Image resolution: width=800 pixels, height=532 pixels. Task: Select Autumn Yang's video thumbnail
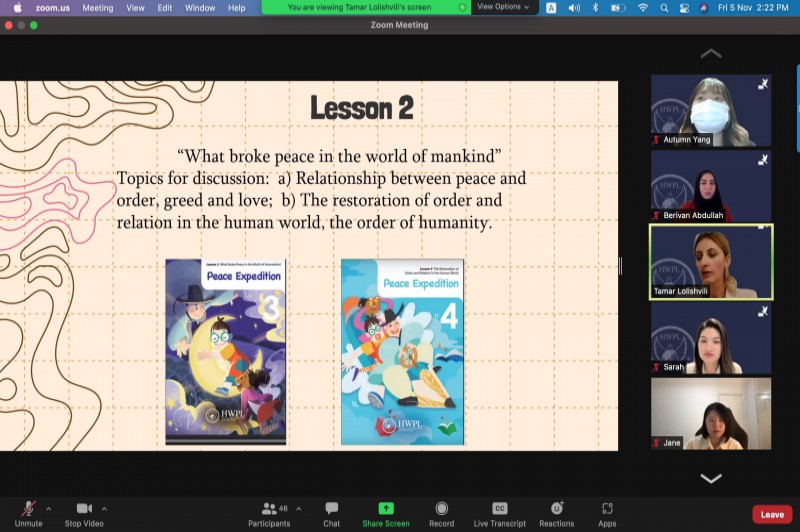711,110
